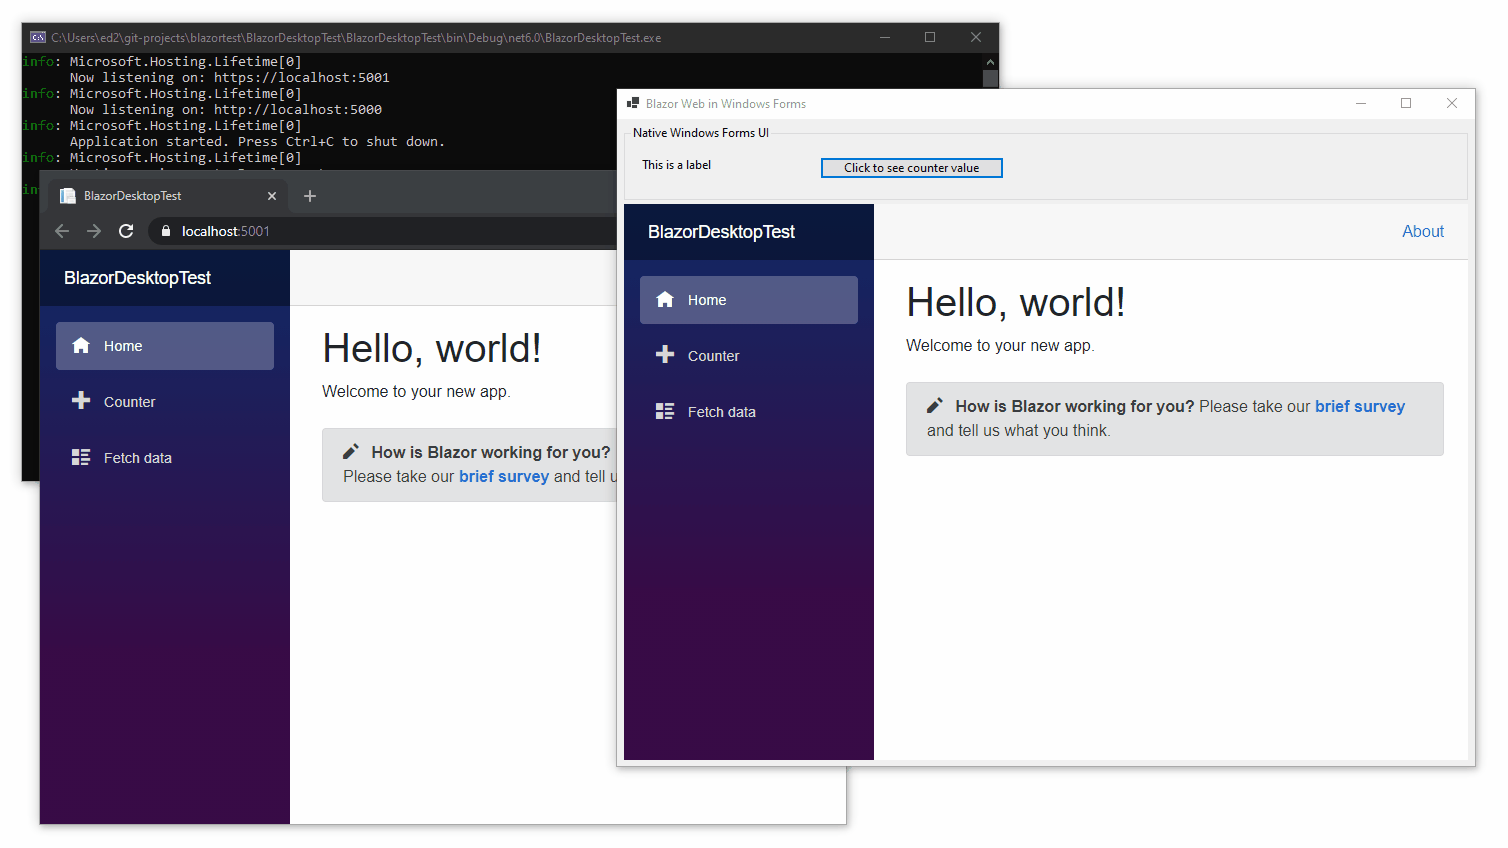Open brief survey link in browser window
This screenshot has height=848, width=1508.
click(504, 476)
